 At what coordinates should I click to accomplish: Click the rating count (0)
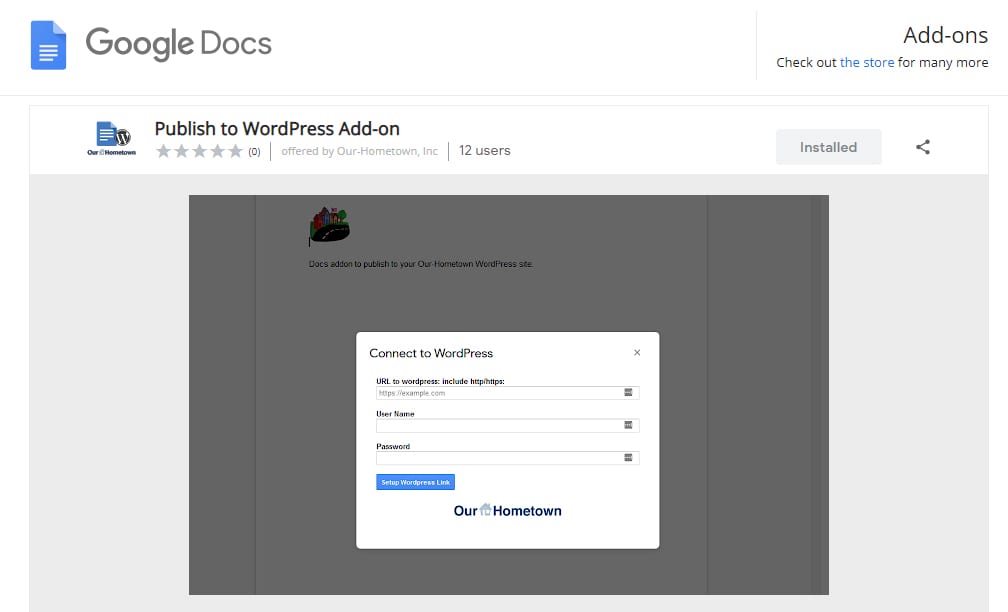click(255, 152)
